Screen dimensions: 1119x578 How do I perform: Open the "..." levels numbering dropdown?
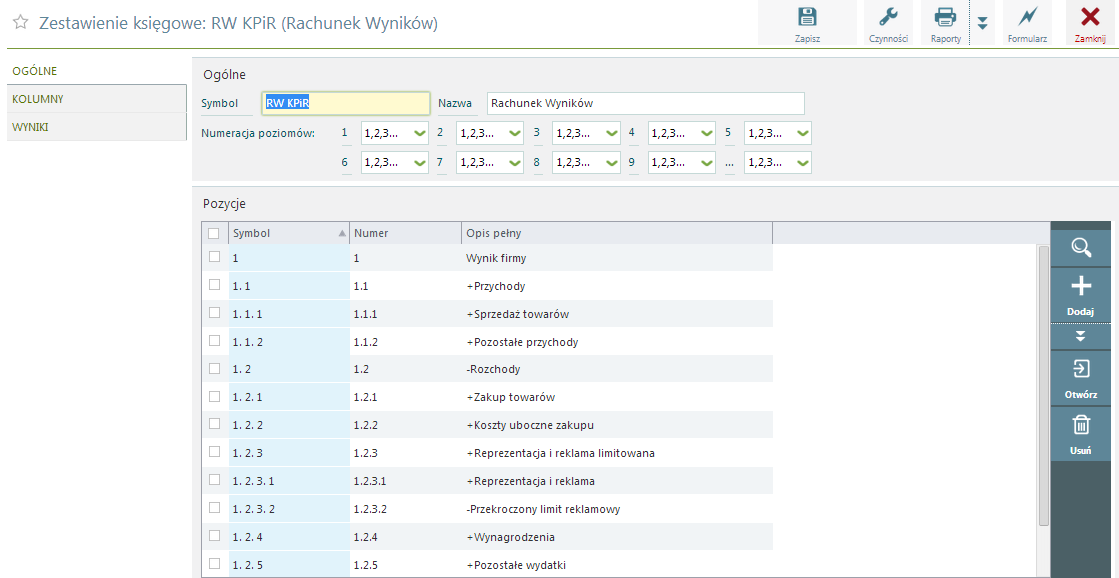[778, 162]
